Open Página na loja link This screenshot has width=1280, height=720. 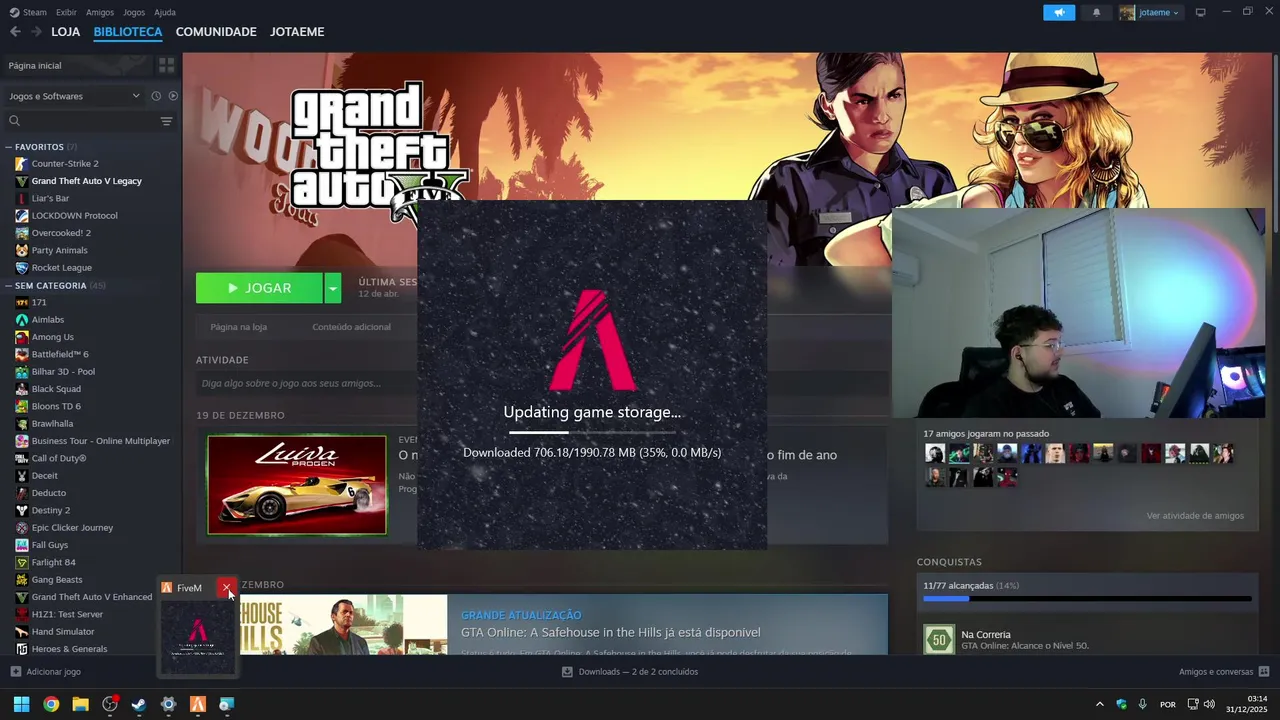point(238,327)
